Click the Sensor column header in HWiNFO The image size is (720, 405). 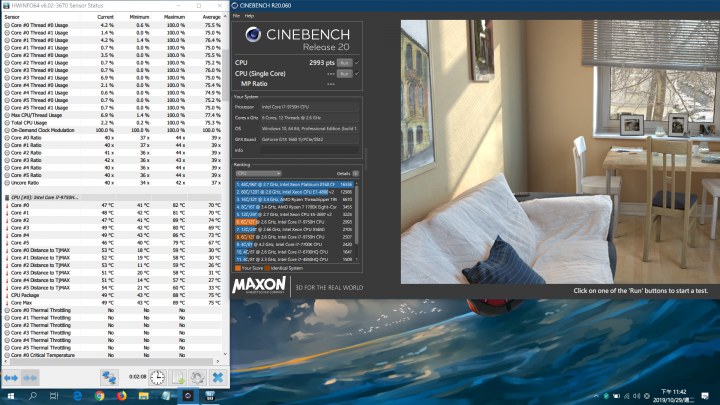pyautogui.click(x=12, y=17)
